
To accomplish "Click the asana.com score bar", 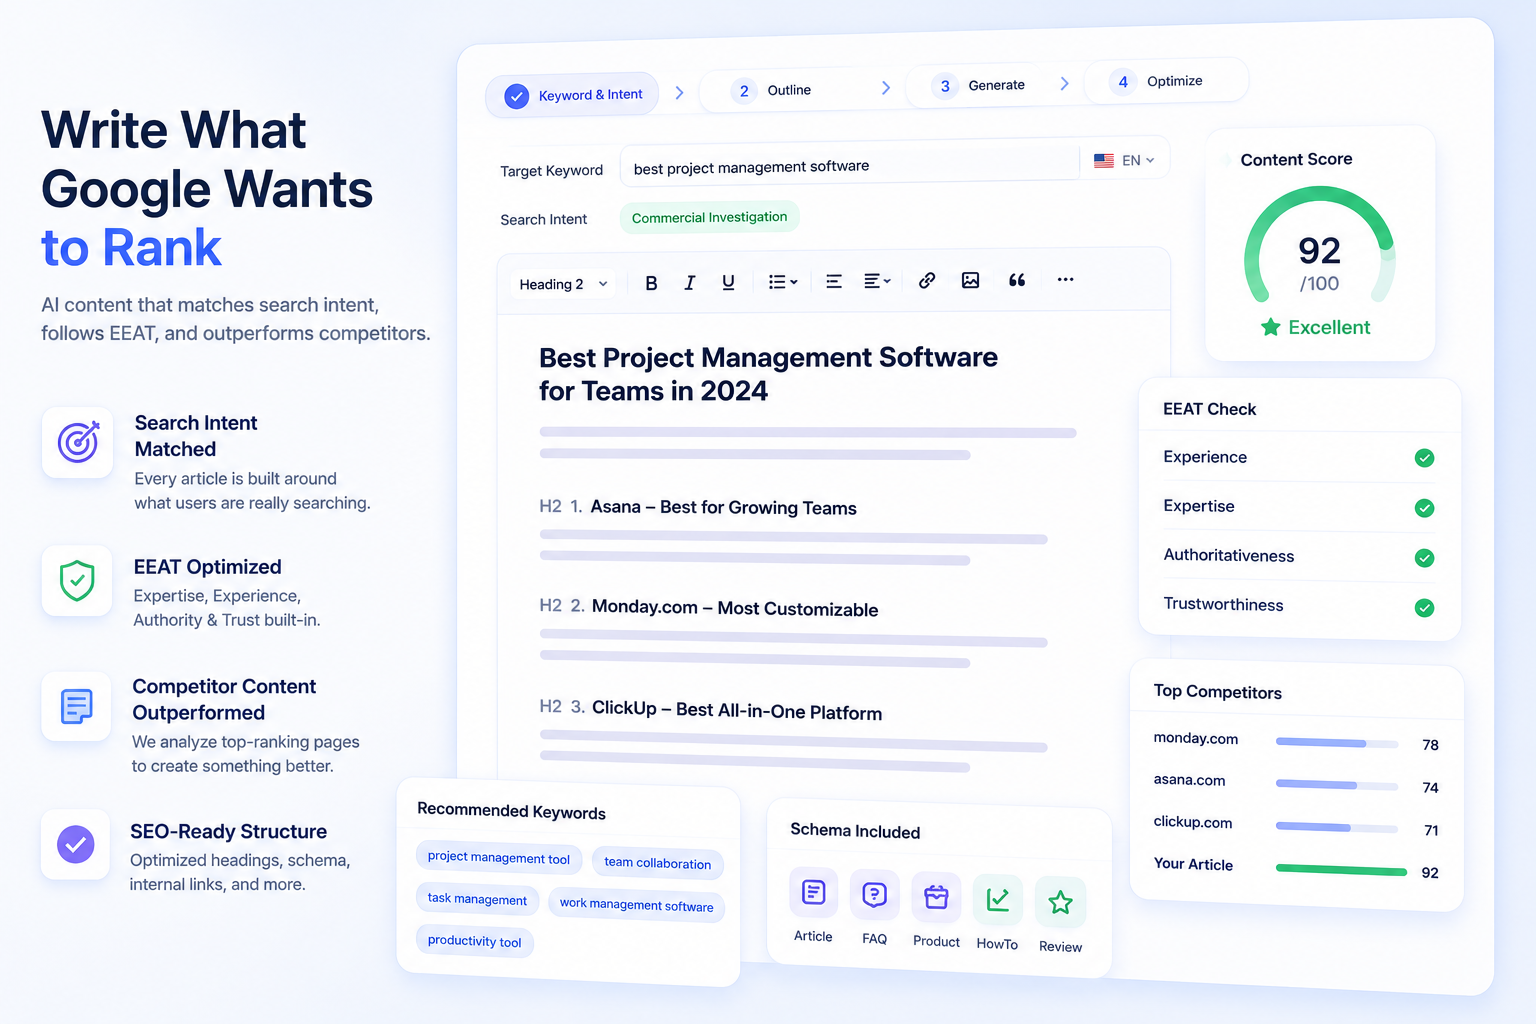I will pos(1337,785).
